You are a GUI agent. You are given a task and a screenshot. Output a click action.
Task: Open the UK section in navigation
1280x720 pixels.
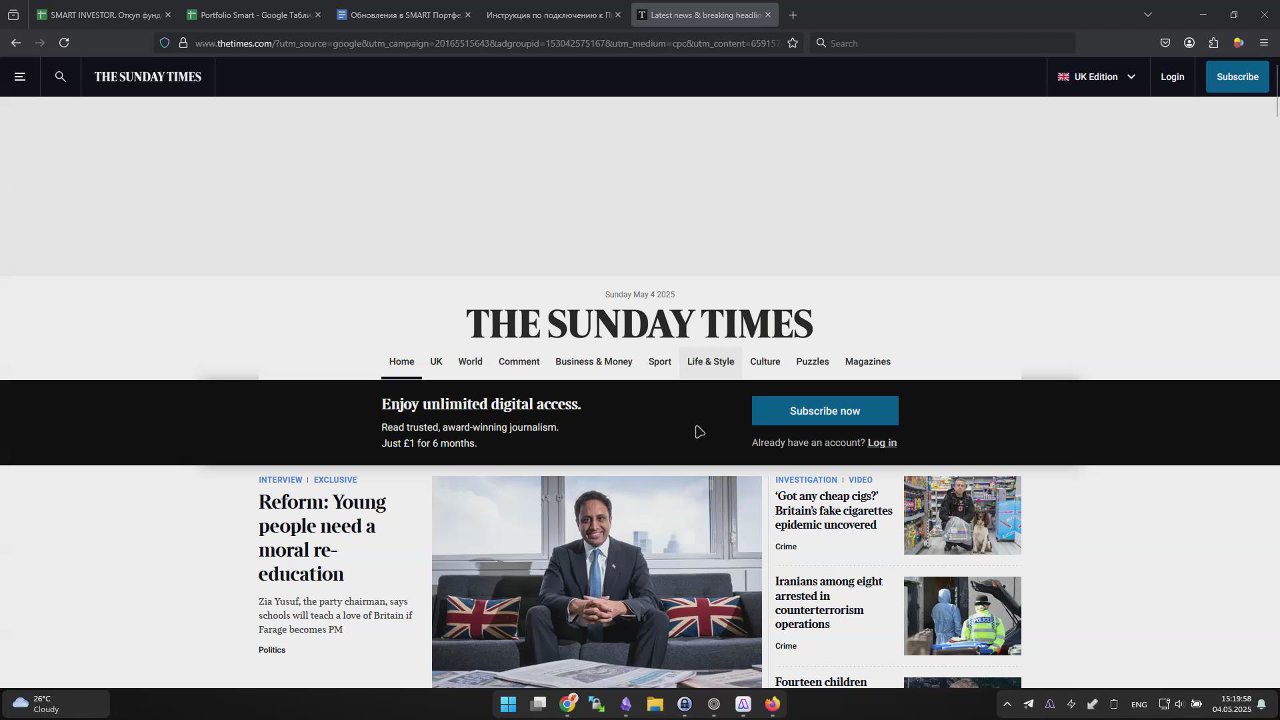coord(436,362)
